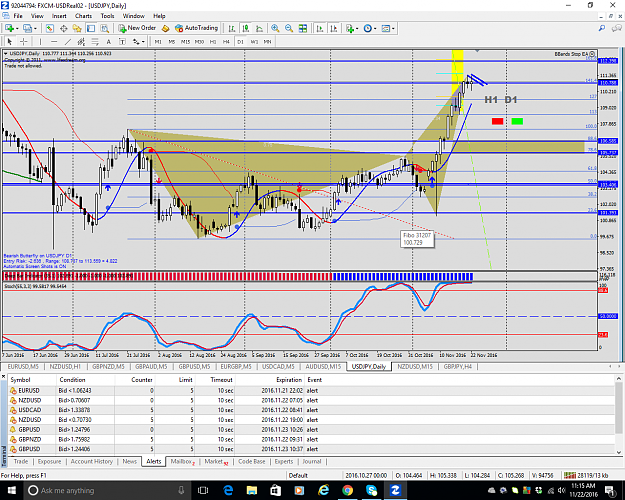The width and height of the screenshot is (625, 500).
Task: Open the Journal terminal tab
Action: 312,461
